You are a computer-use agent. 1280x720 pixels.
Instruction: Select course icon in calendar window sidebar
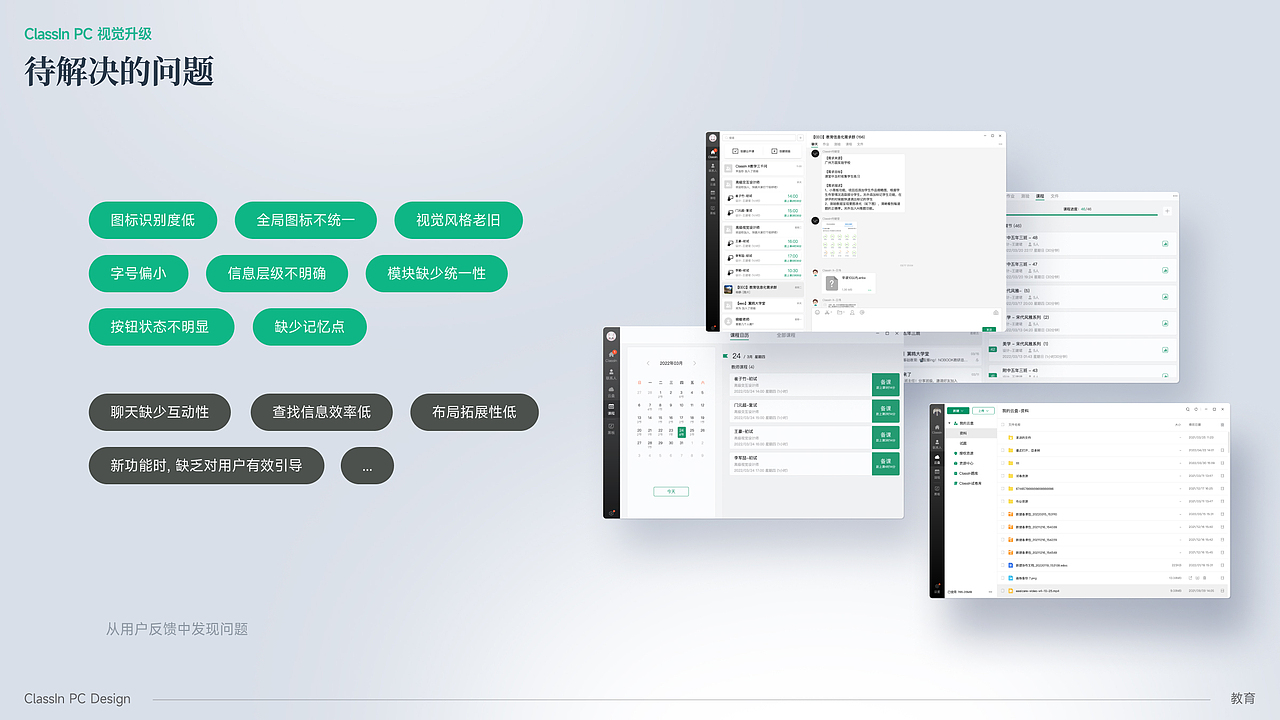click(611, 410)
